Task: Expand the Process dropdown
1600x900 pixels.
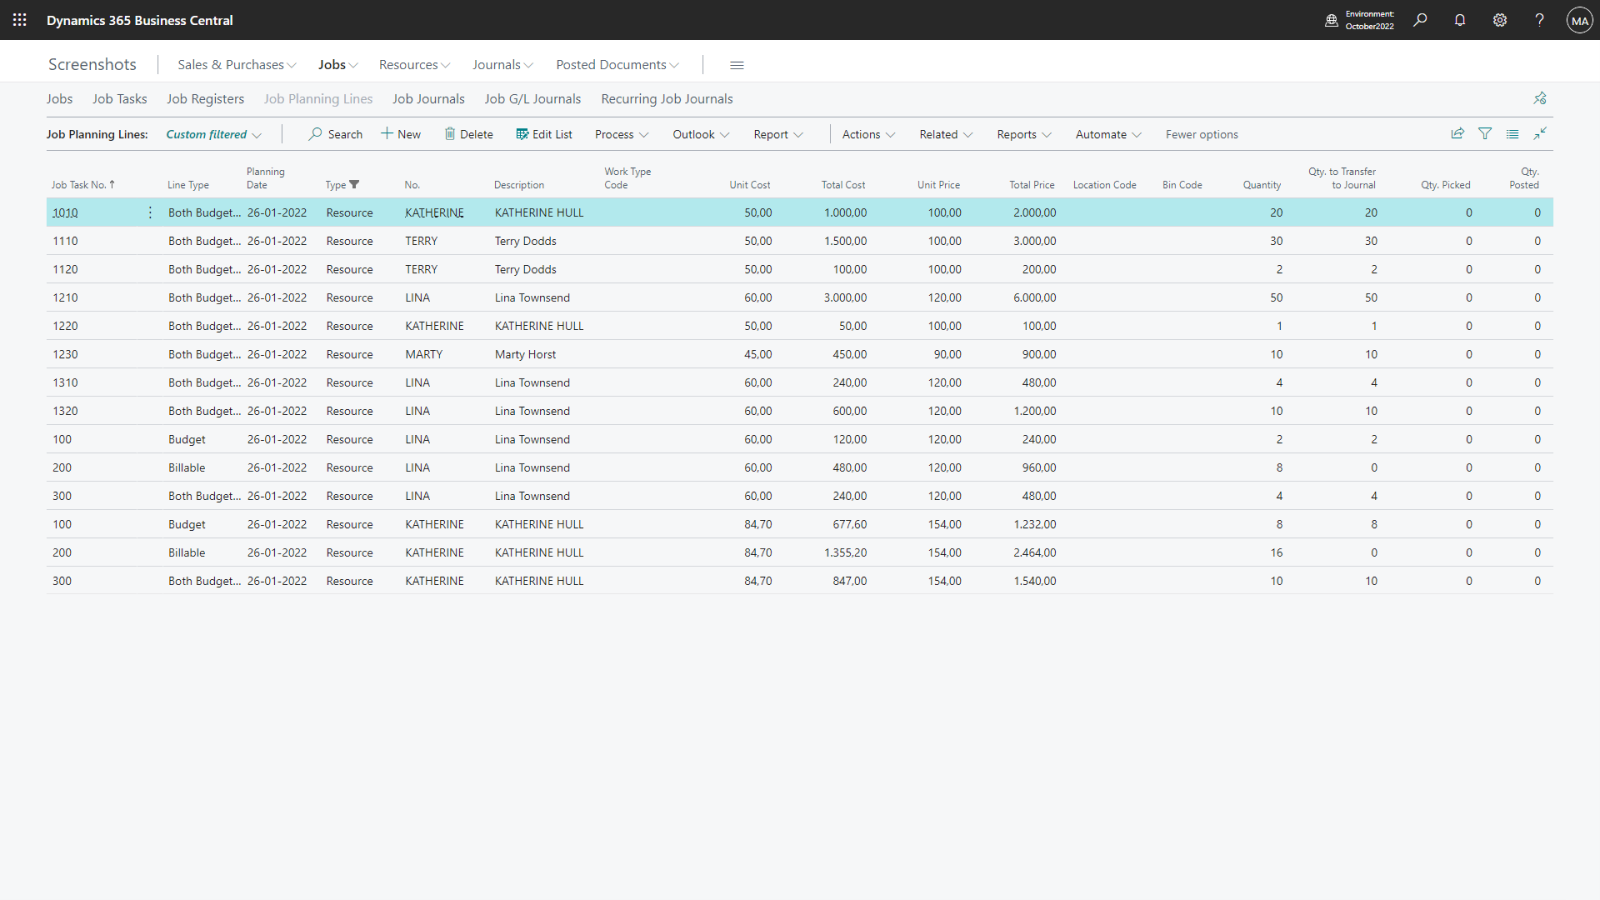Action: (621, 135)
